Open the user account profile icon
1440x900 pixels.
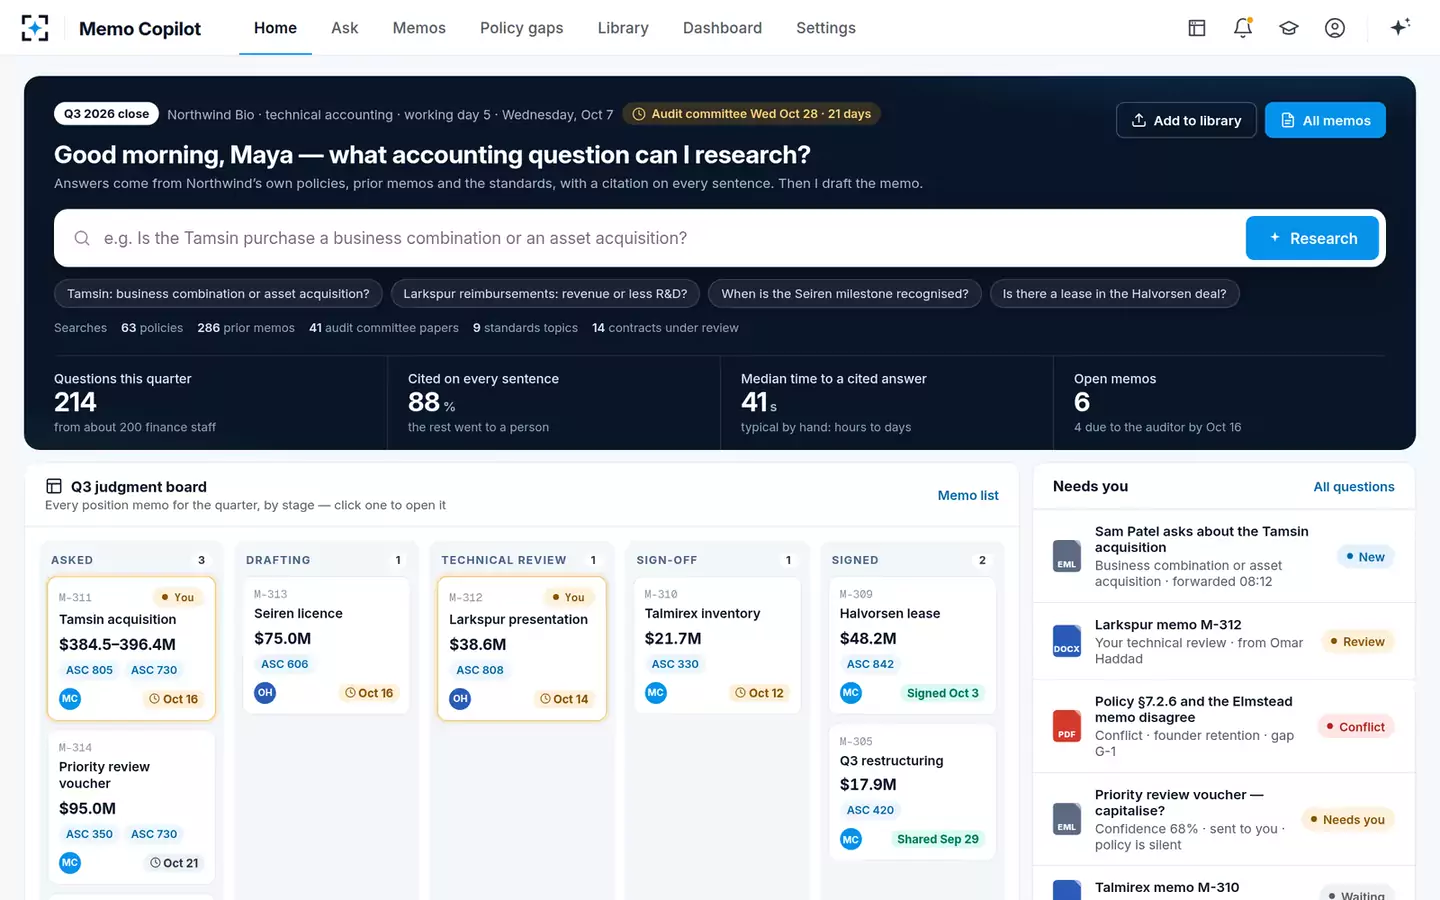(1335, 28)
